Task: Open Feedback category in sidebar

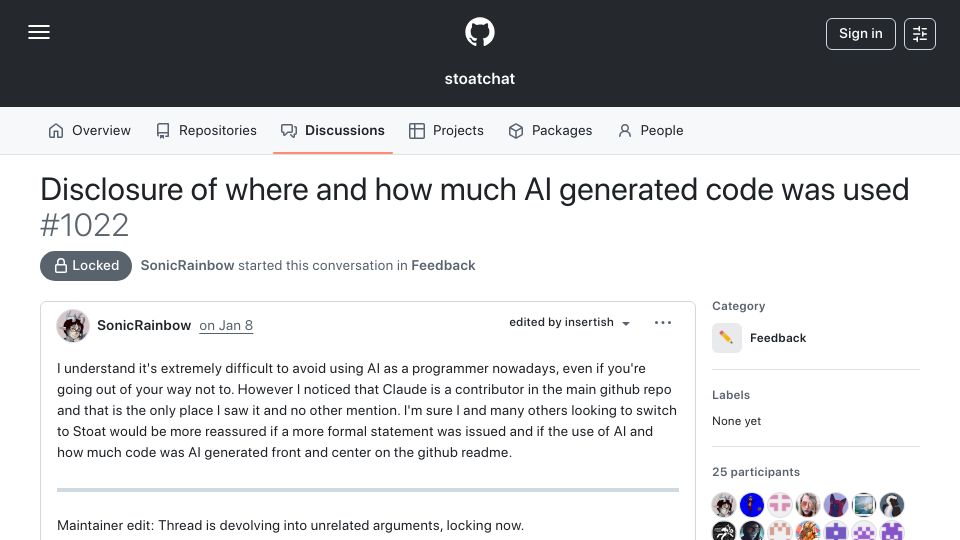Action: coord(778,338)
